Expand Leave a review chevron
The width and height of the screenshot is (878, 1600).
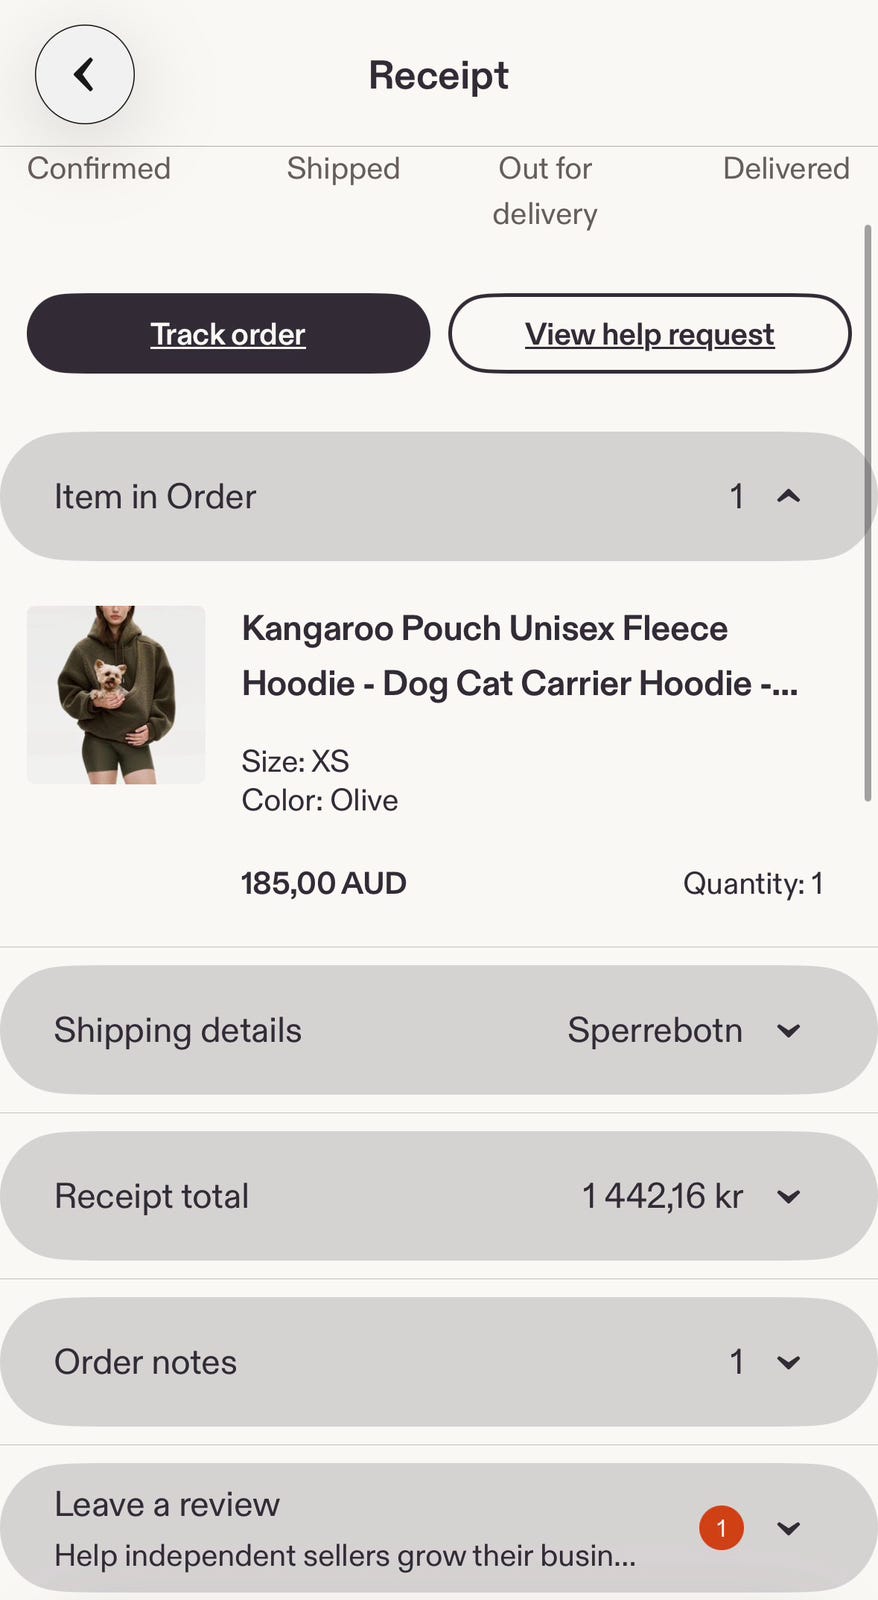click(x=788, y=1528)
